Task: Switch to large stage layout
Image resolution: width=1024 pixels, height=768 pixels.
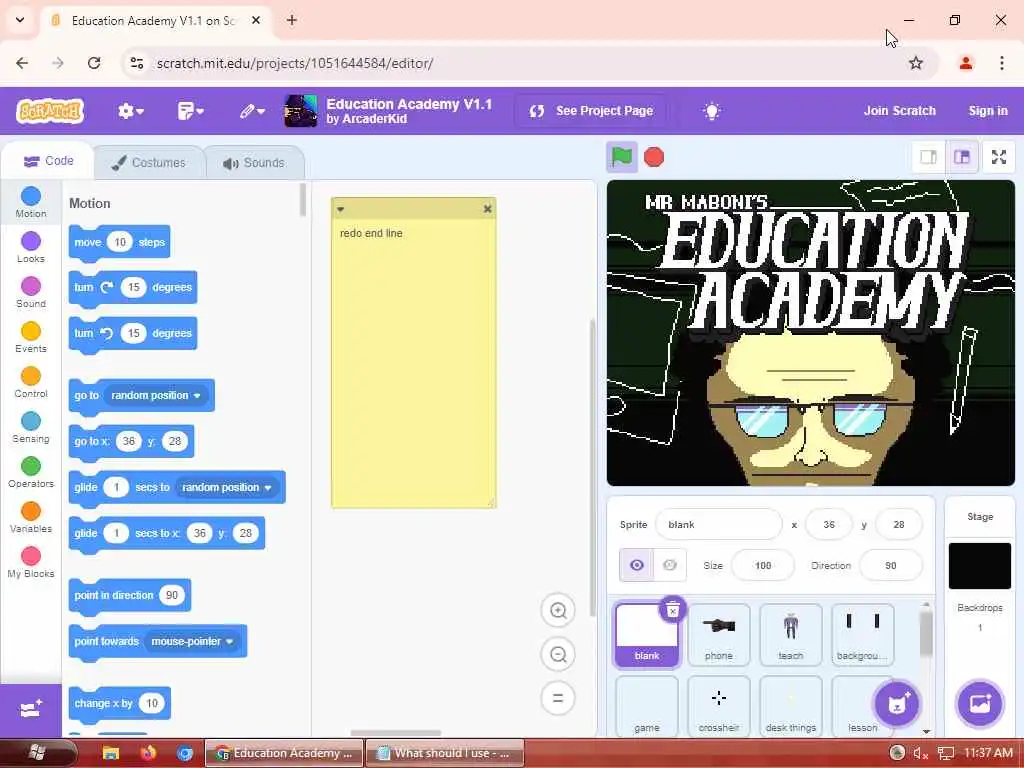Action: [962, 157]
